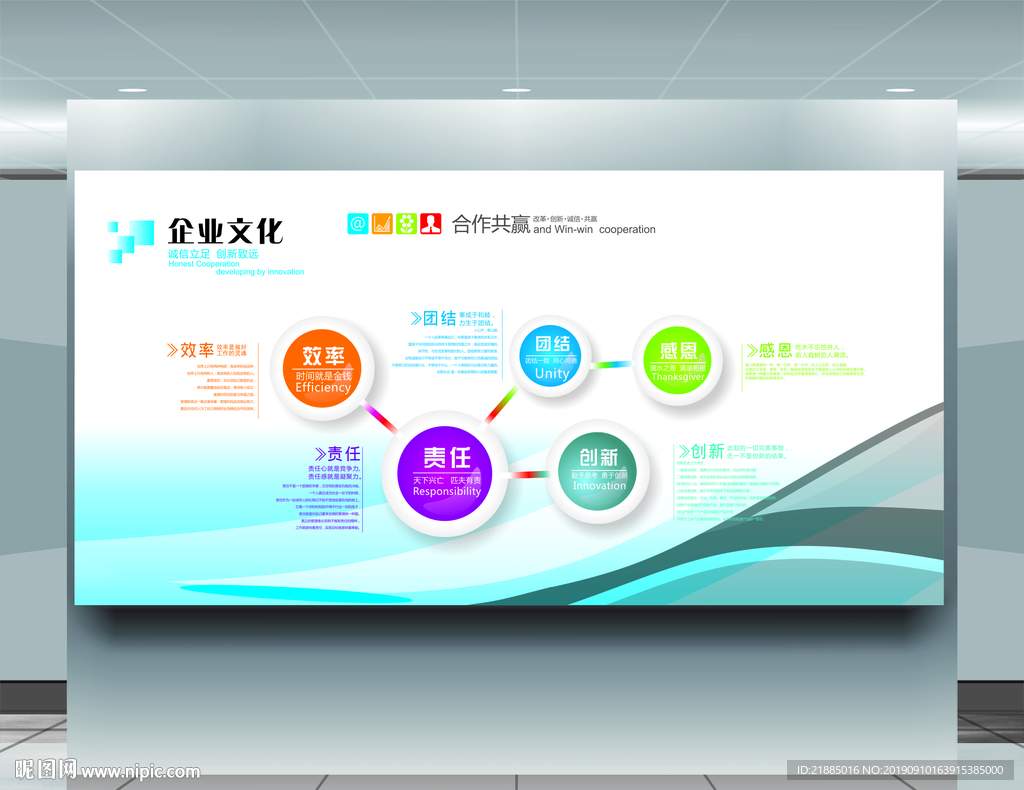Click the 诚信立足 创新致远 slogan
Screen dimensions: 1024x790
[214, 254]
